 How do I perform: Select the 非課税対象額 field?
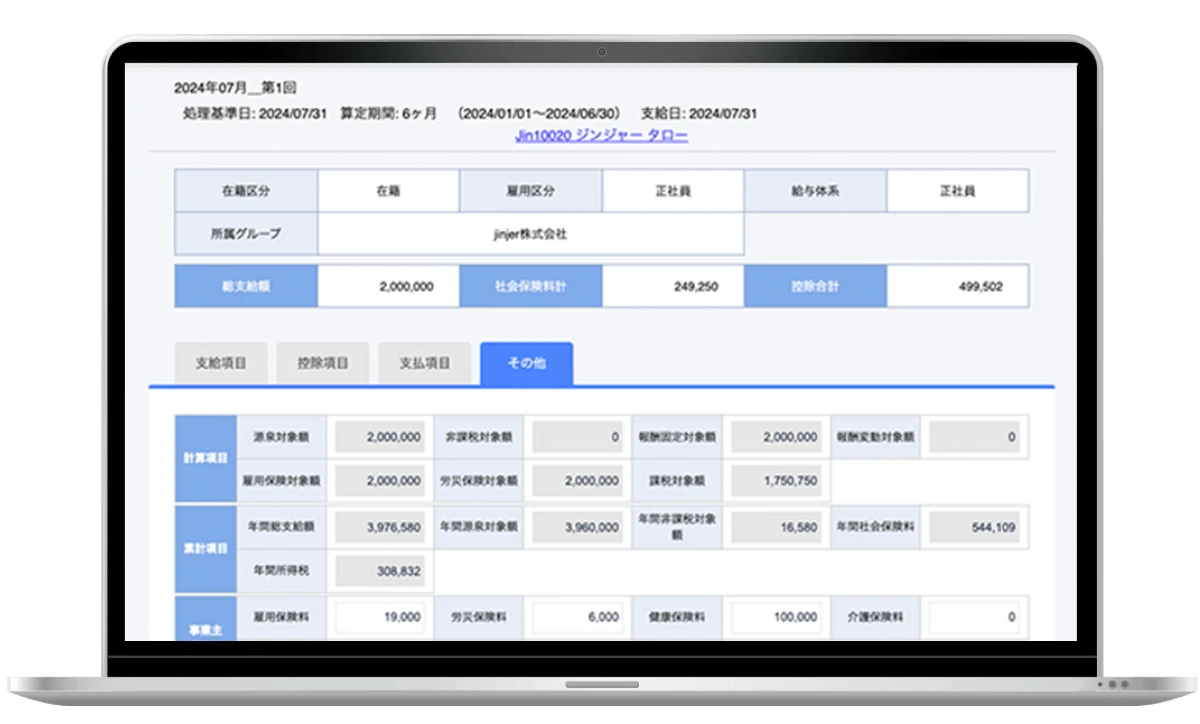pyautogui.click(x=577, y=437)
